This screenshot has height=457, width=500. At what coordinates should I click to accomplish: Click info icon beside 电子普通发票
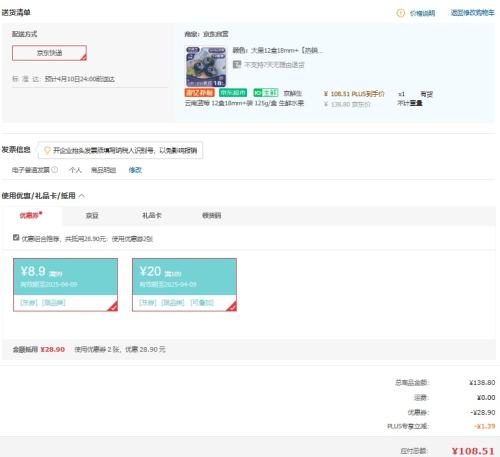coord(55,170)
